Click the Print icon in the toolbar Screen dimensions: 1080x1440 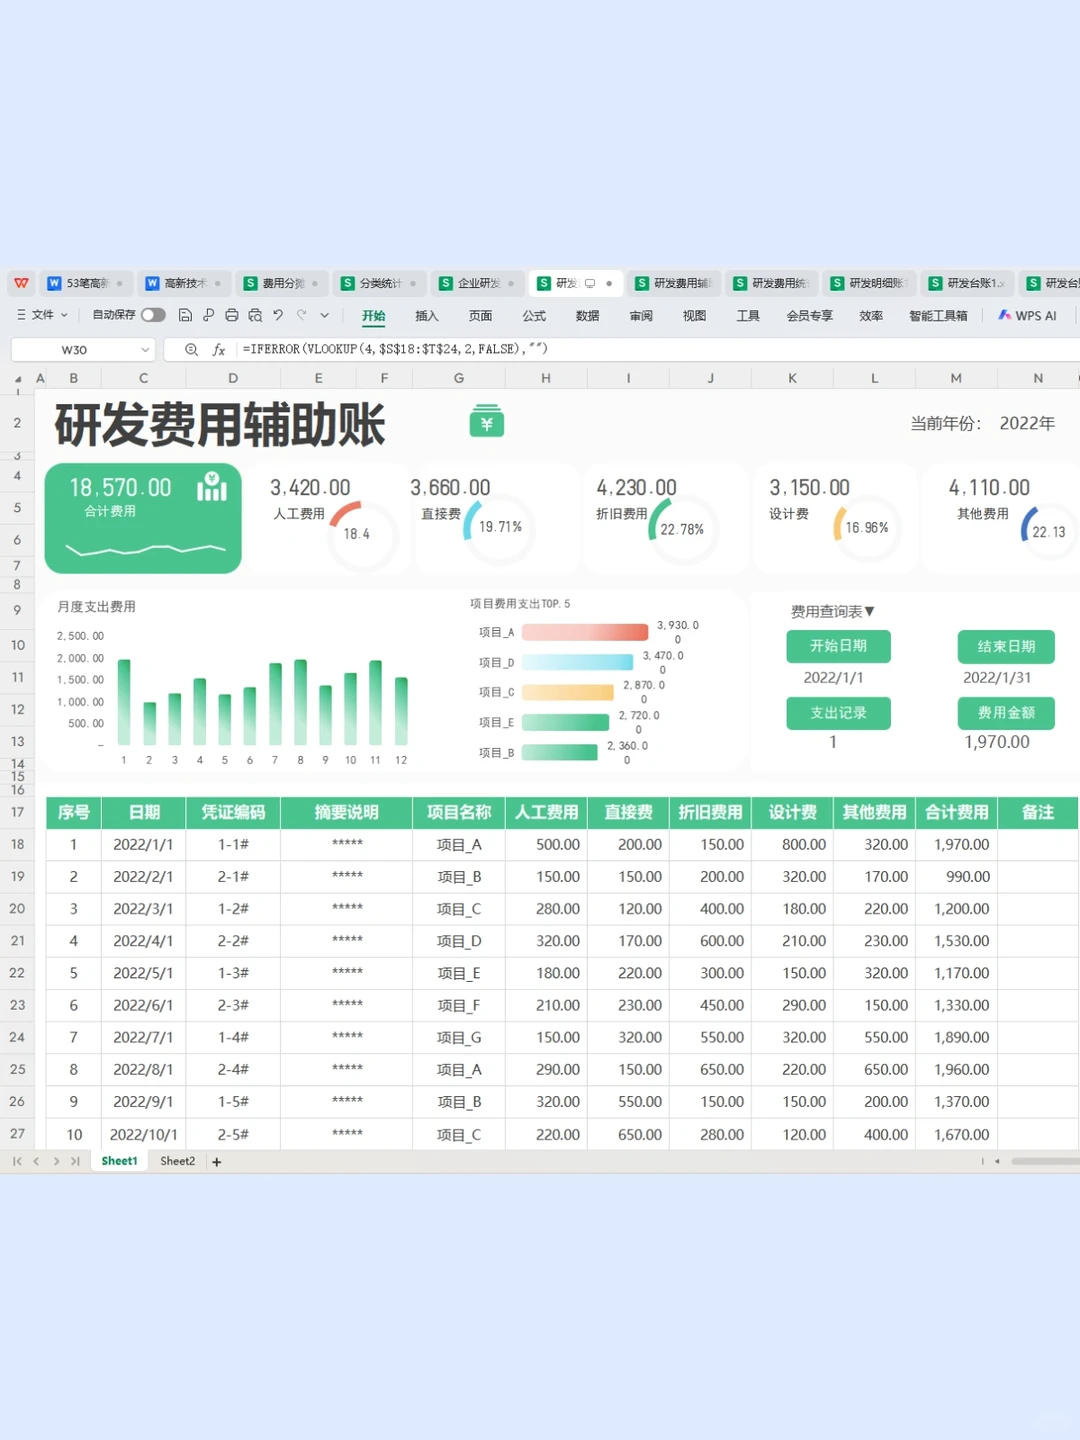click(x=231, y=315)
